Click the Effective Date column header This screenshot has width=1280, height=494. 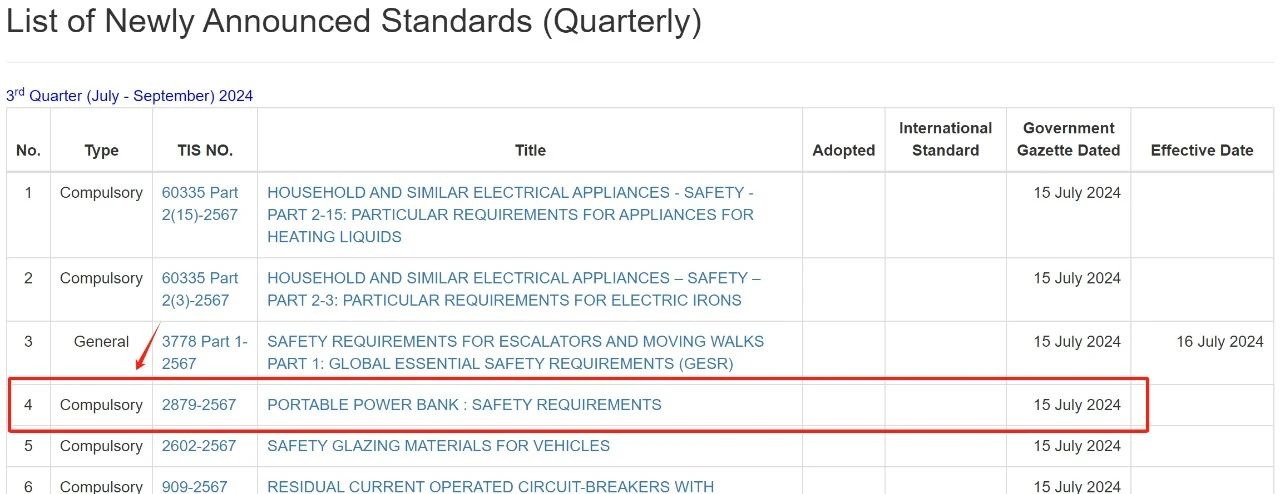1201,150
